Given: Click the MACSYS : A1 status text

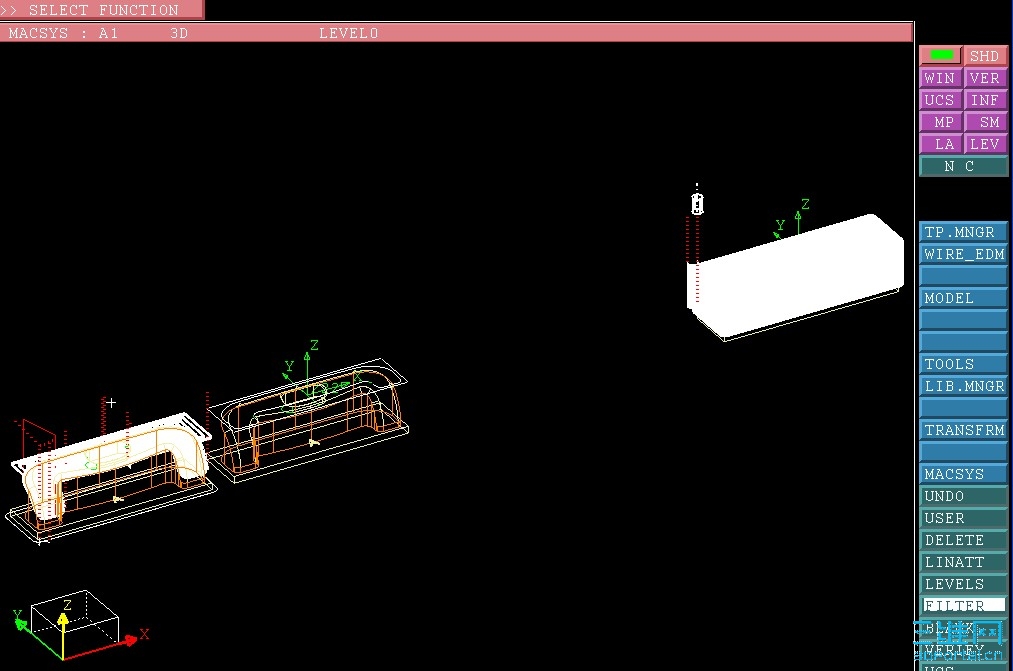Looking at the screenshot, I should pos(63,33).
